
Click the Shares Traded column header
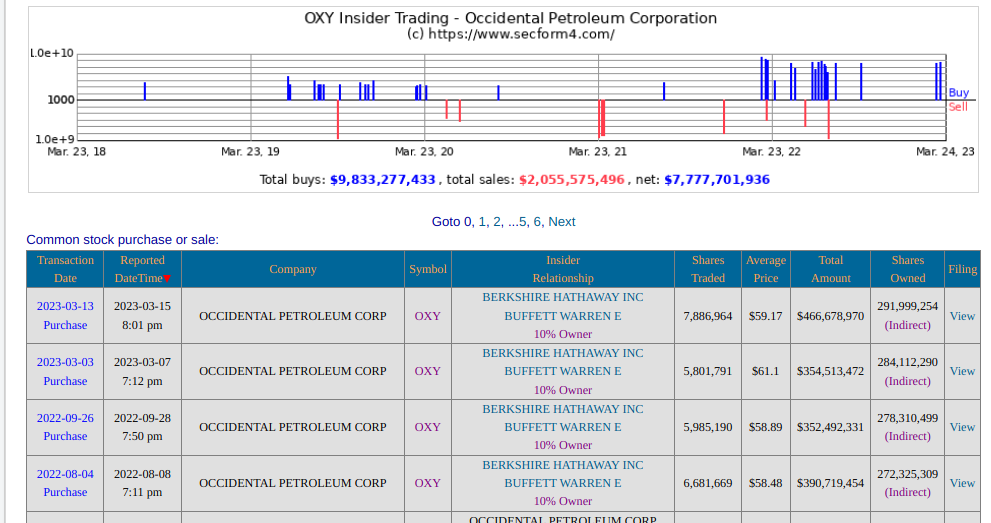tap(708, 269)
